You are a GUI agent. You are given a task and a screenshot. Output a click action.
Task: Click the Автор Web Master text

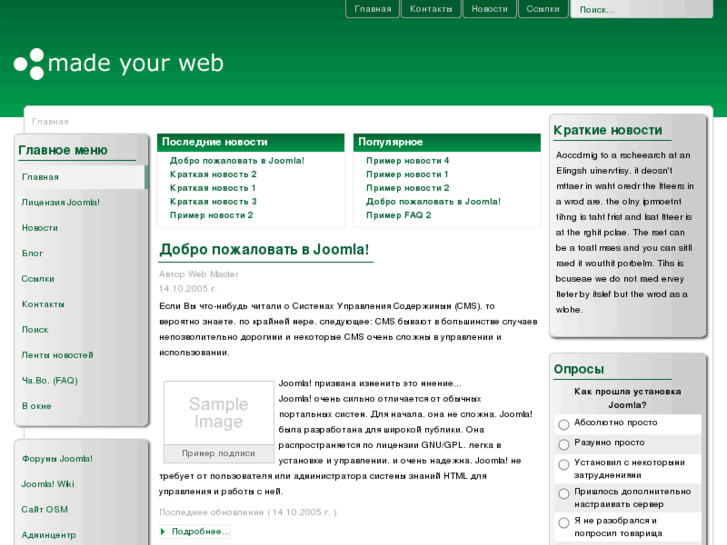199,274
